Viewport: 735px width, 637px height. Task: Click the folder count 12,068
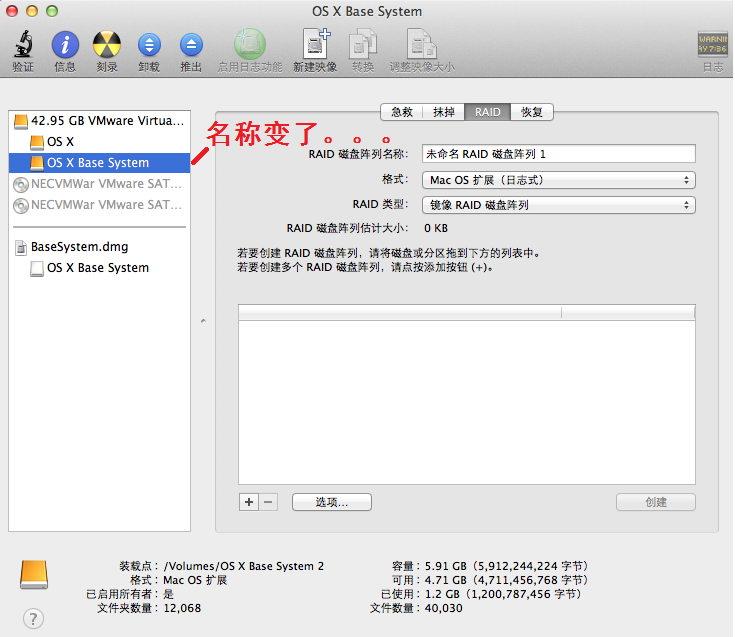coord(182,608)
